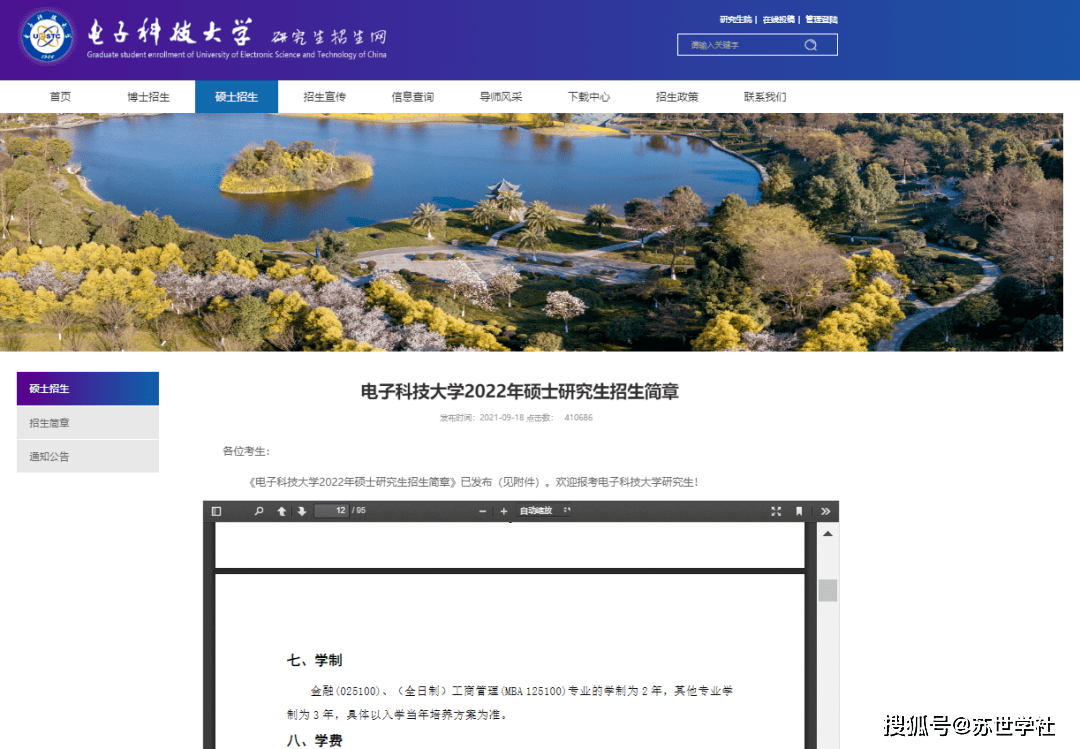Expand more PDF tools with the double chevron
The width and height of the screenshot is (1080, 749).
(x=826, y=511)
